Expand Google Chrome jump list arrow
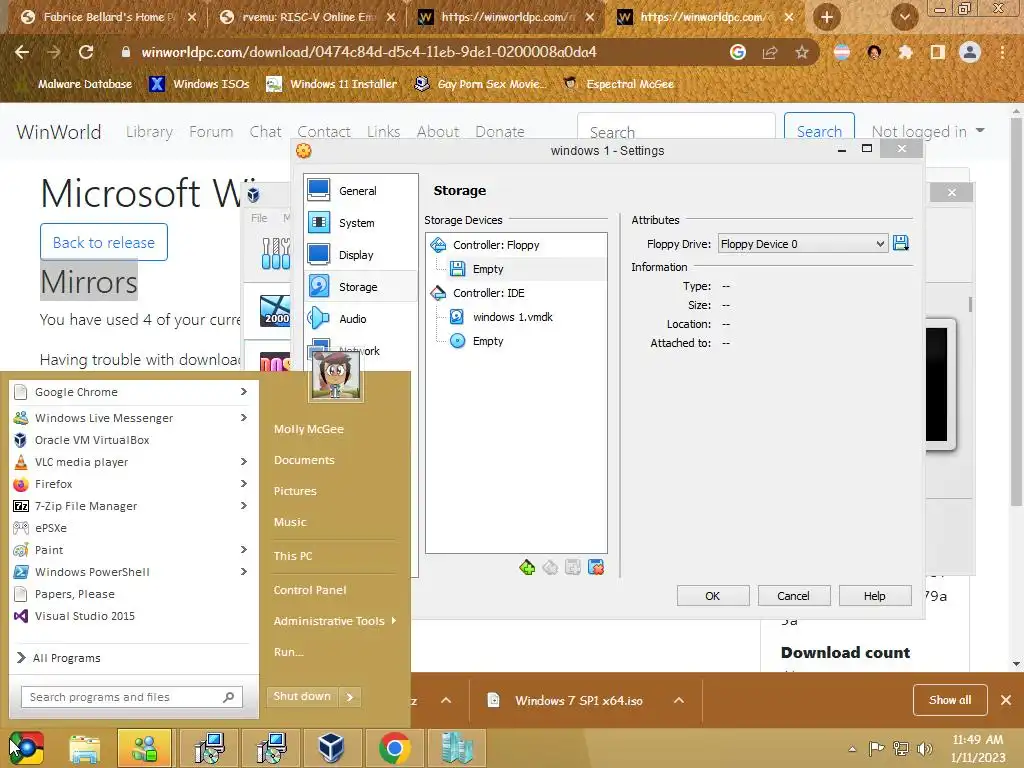 [x=244, y=392]
